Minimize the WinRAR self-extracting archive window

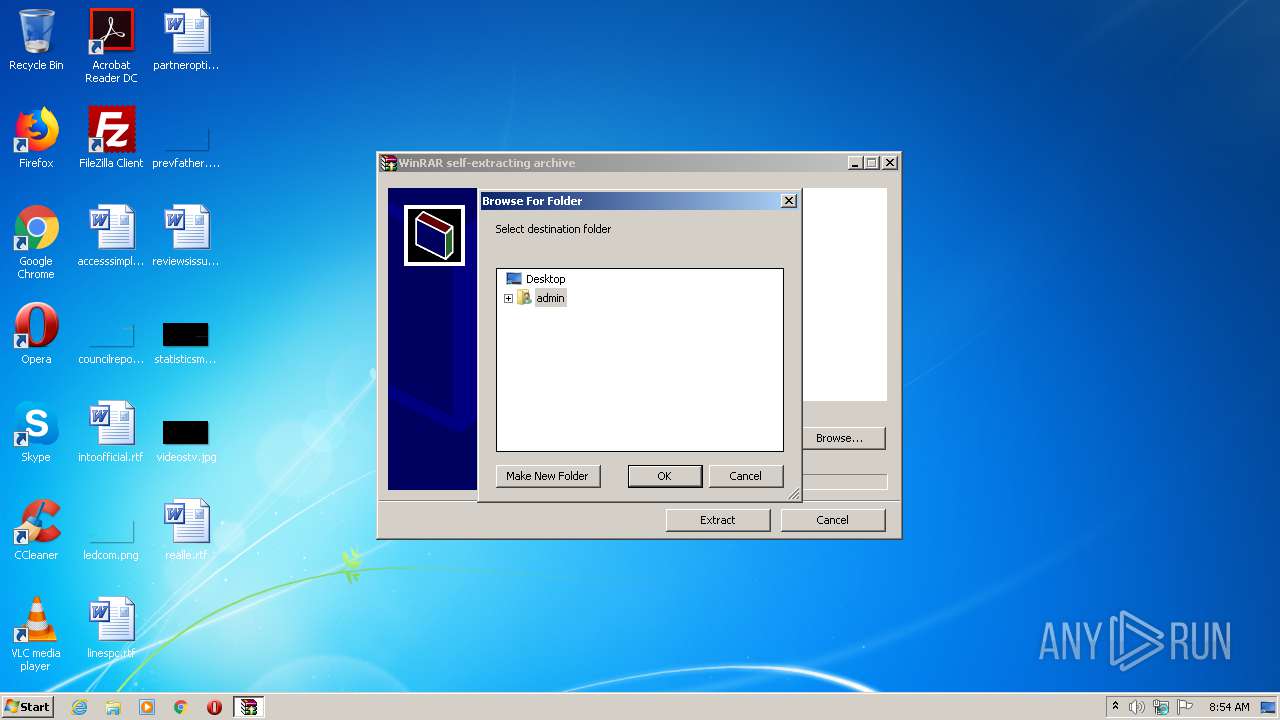pos(855,163)
